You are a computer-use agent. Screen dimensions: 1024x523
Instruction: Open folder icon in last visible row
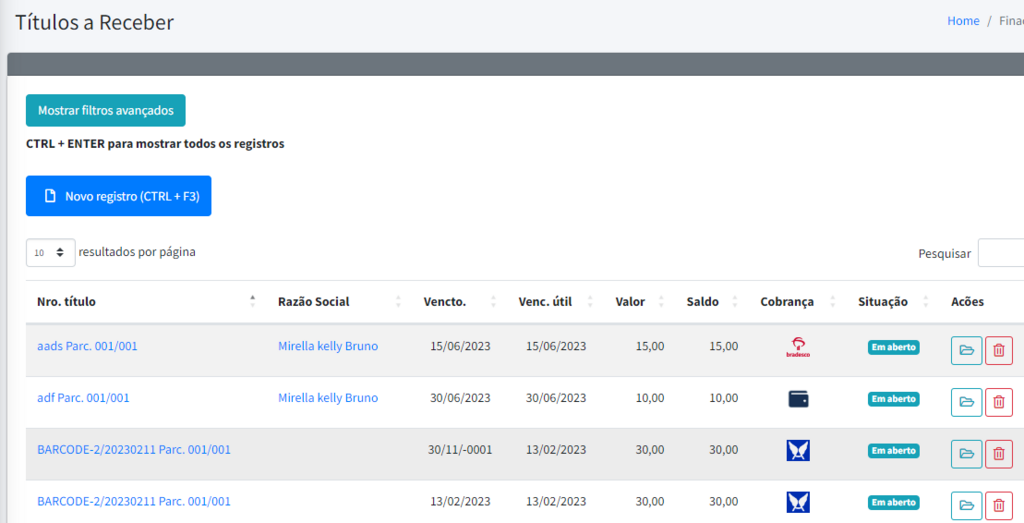tap(966, 505)
